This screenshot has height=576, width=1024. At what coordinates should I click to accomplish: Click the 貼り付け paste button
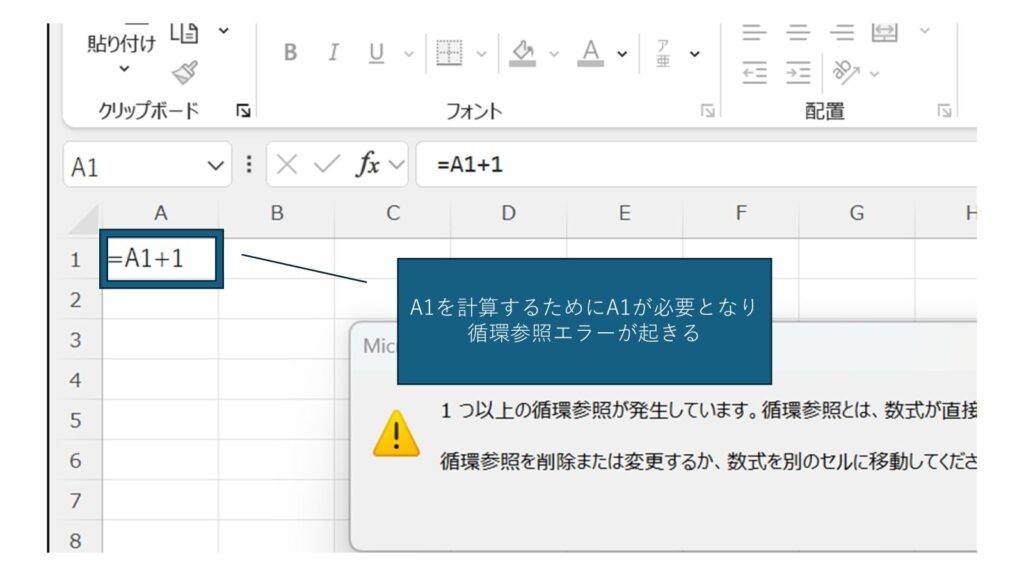[x=123, y=44]
